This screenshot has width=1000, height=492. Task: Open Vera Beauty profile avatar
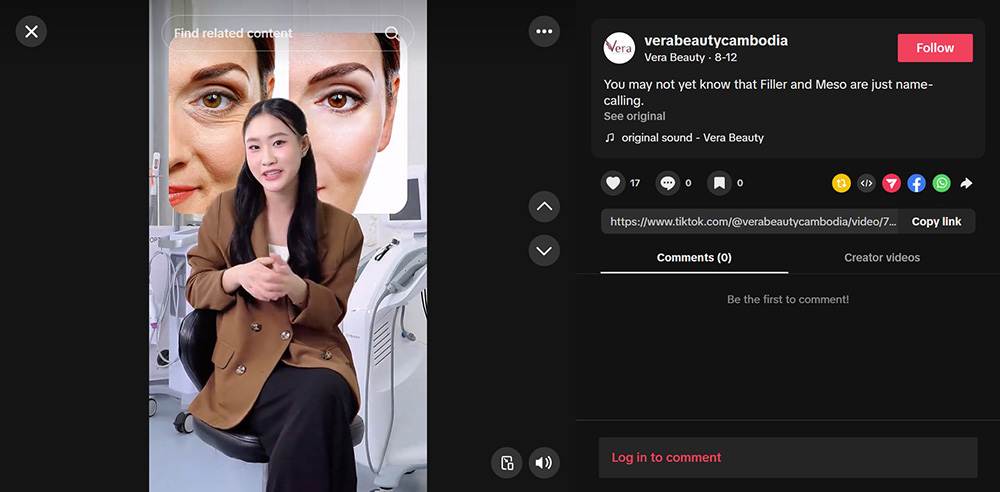click(619, 48)
